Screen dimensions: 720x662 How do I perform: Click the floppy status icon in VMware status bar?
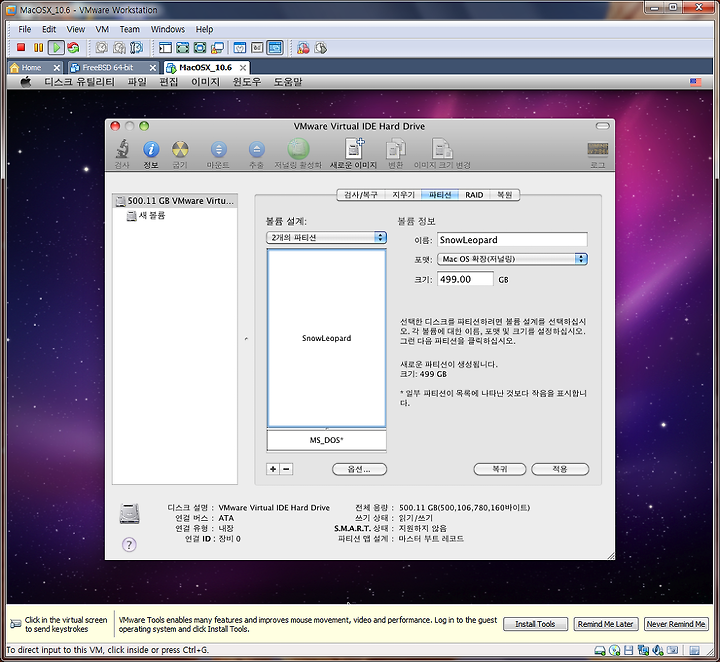pos(629,650)
